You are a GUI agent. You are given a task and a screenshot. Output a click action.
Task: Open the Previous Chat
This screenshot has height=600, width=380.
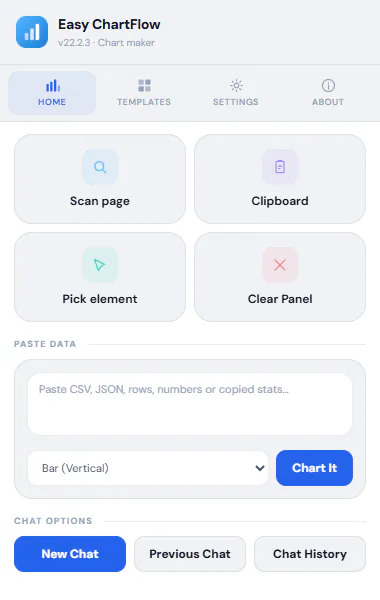tap(190, 554)
